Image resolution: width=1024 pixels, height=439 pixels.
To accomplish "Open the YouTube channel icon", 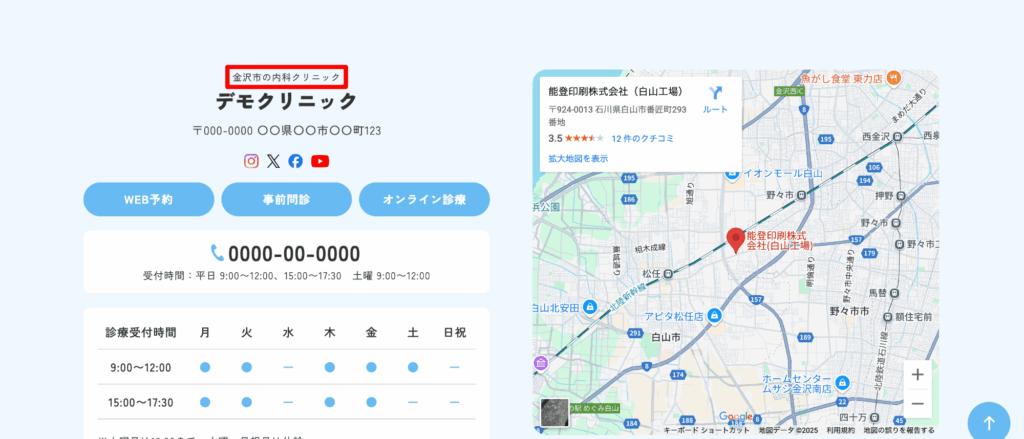I will click(x=320, y=161).
